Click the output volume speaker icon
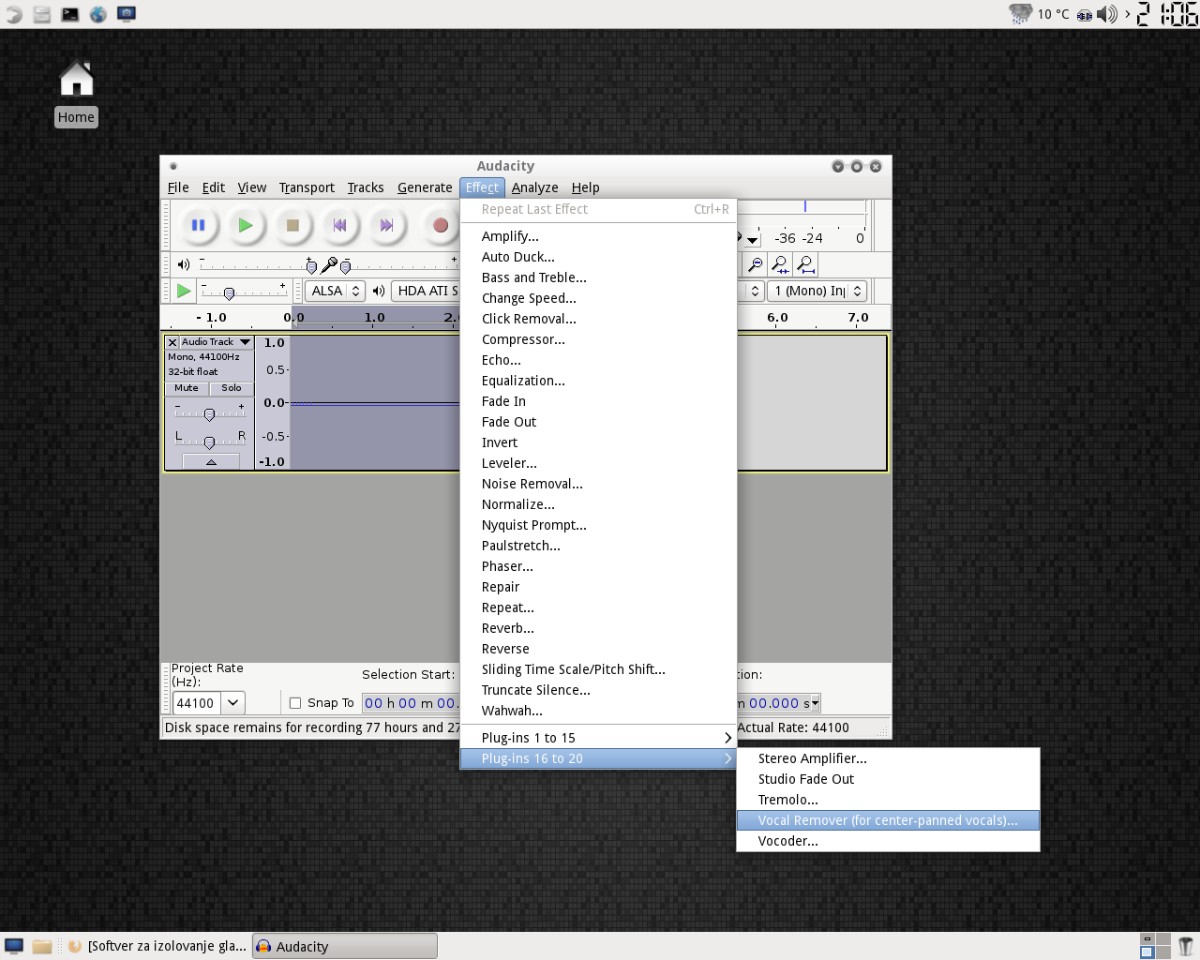The width and height of the screenshot is (1200, 960). pyautogui.click(x=183, y=265)
